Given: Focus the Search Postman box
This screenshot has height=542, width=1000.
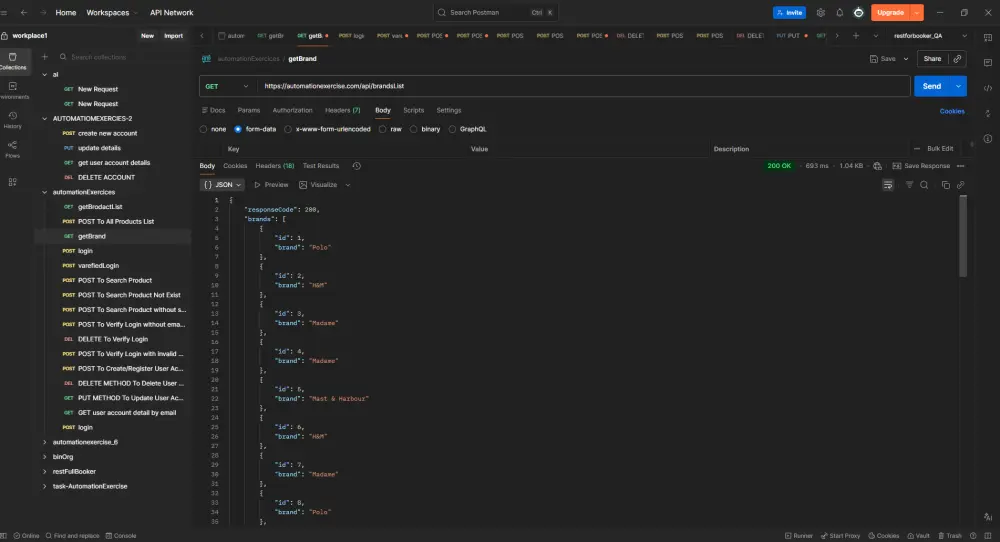Looking at the screenshot, I should click(496, 12).
